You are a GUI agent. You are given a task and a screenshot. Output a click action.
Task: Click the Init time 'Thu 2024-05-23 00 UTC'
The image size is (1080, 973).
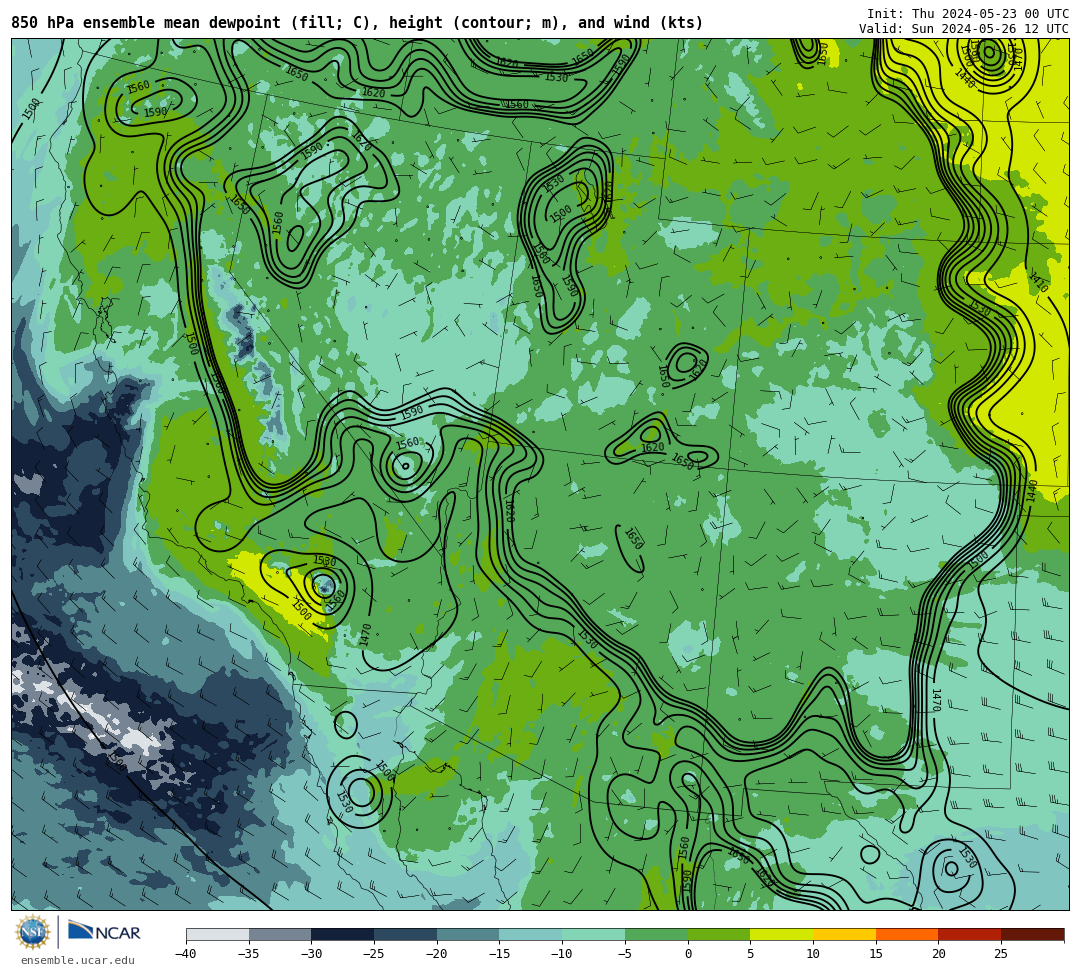990,14
